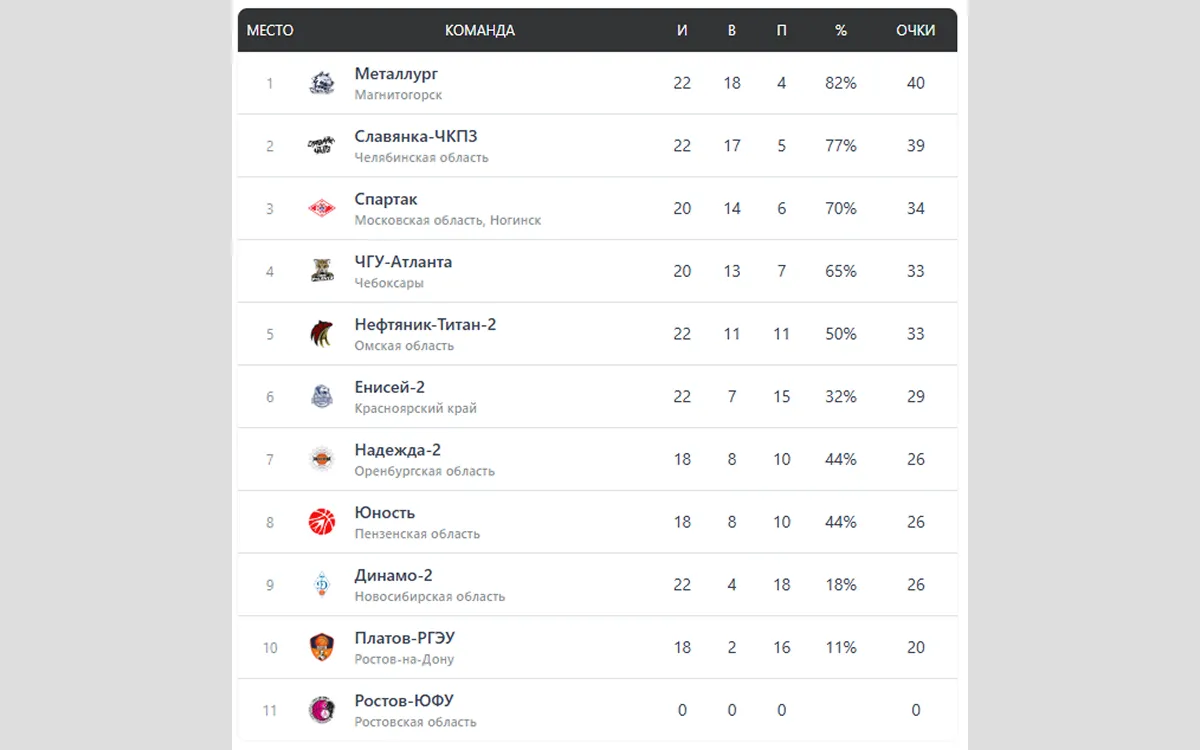Click the Нефтяник-Титан-2 eagle logo
This screenshot has height=750, width=1200.
point(321,334)
